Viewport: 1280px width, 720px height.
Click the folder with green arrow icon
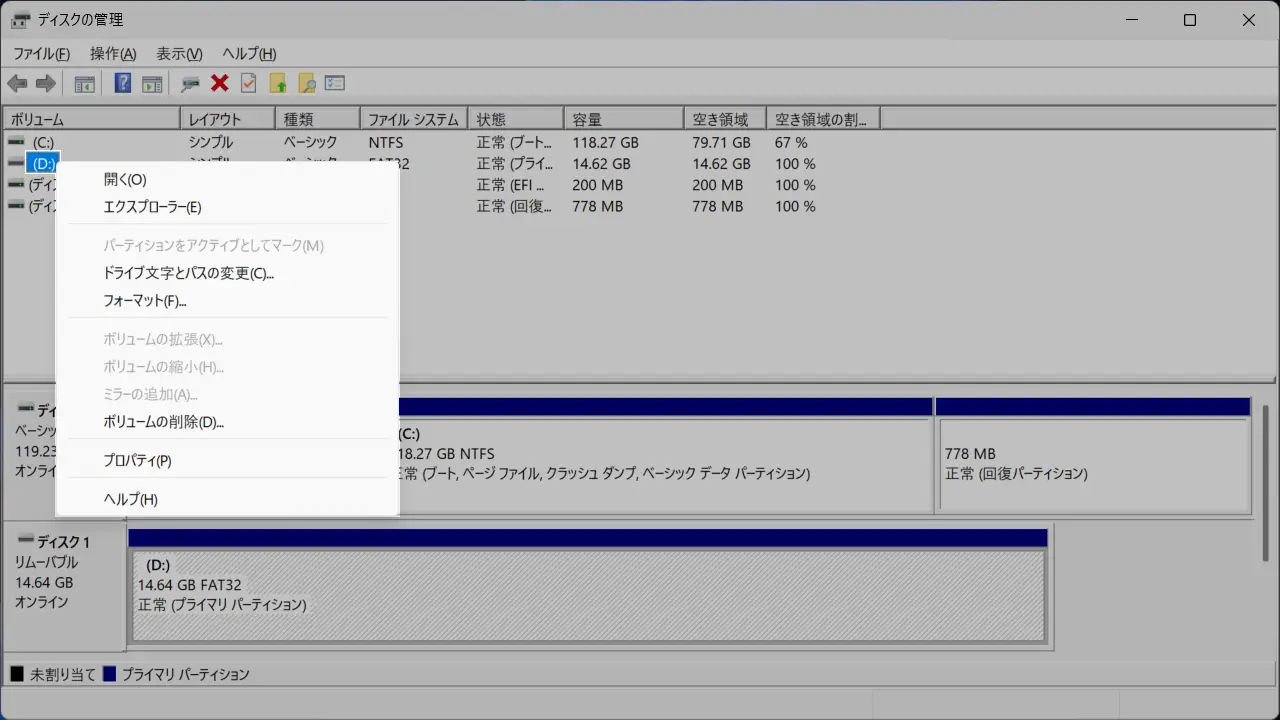[278, 84]
